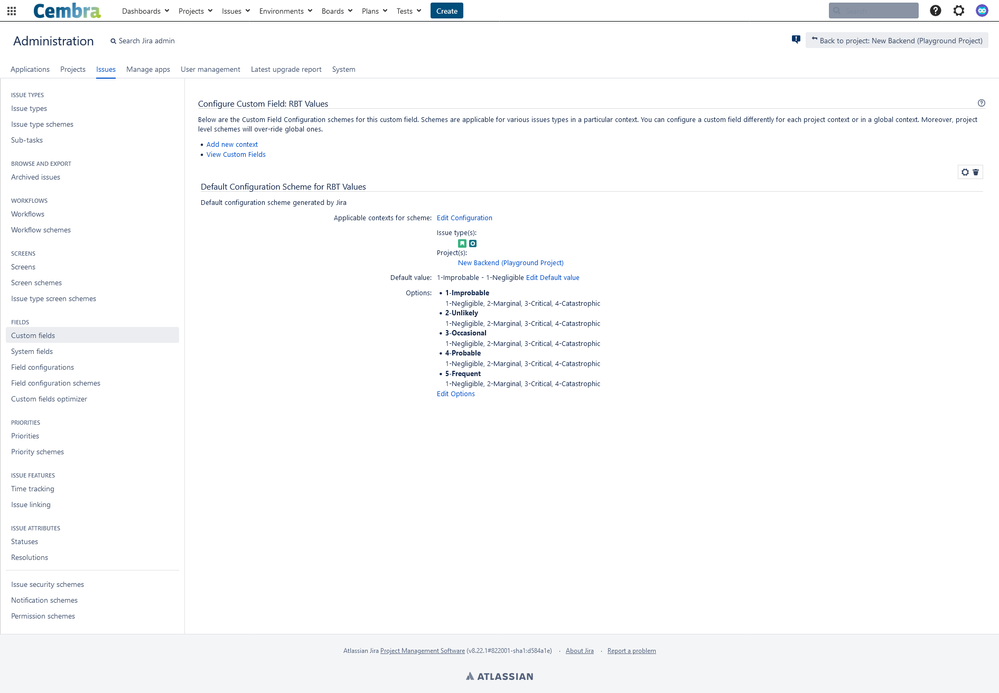This screenshot has height=693, width=999.
Task: Click the Create button
Action: tap(447, 11)
